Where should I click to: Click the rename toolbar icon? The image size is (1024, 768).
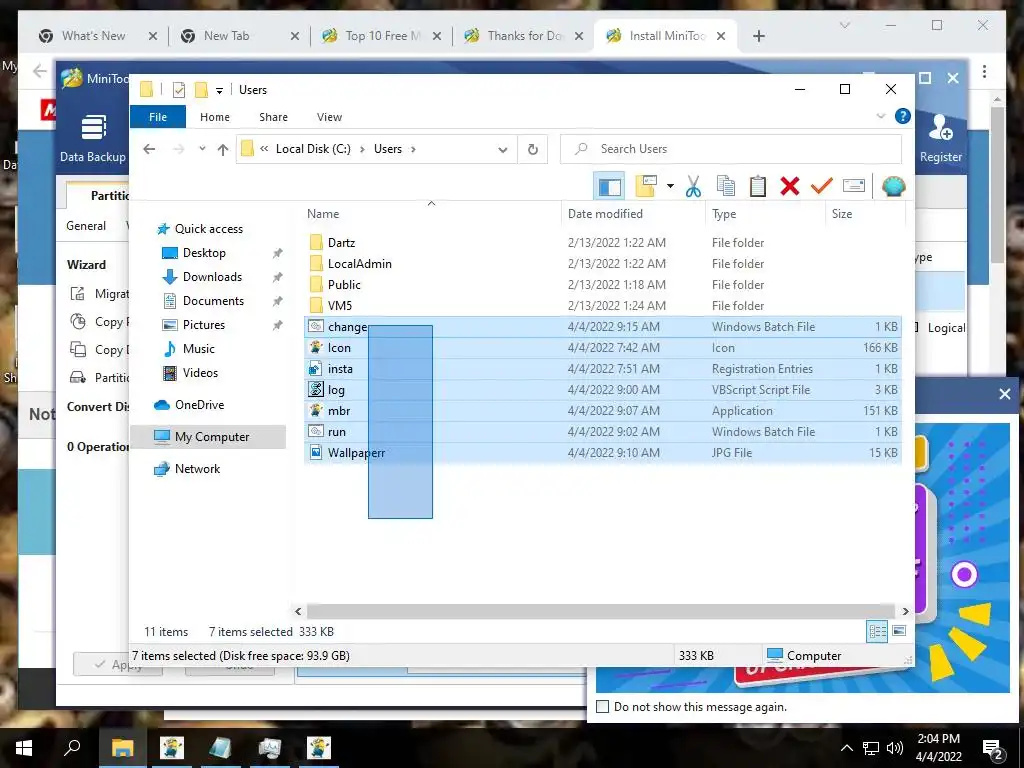(x=854, y=187)
